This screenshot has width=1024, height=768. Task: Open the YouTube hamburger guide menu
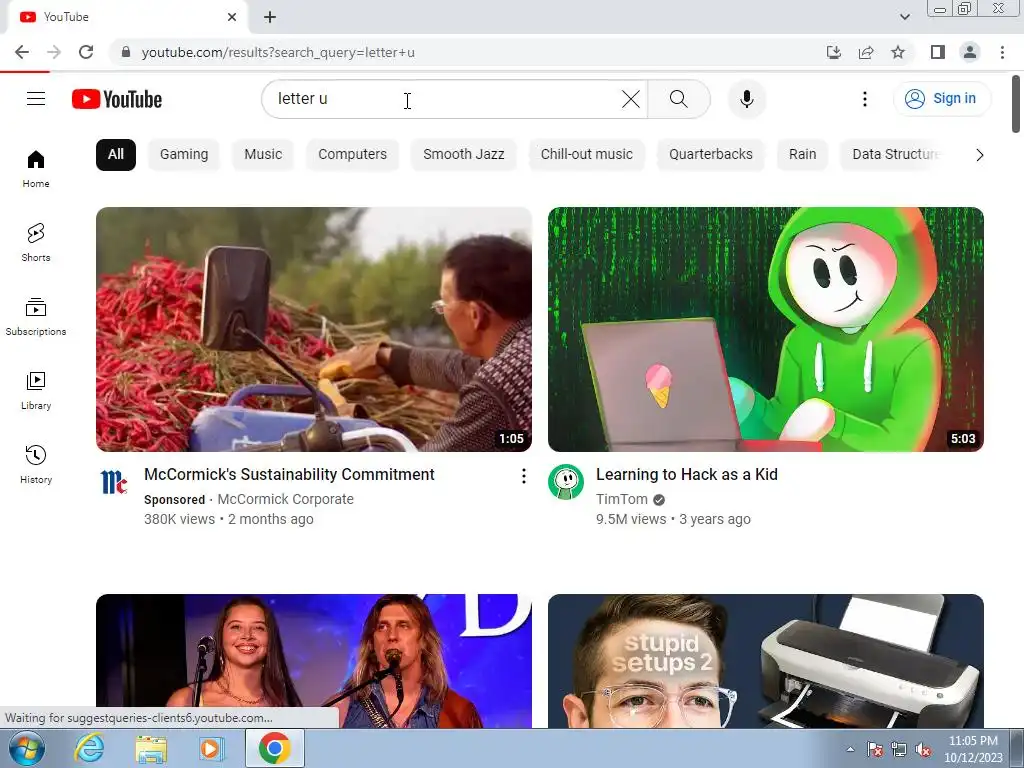36,99
